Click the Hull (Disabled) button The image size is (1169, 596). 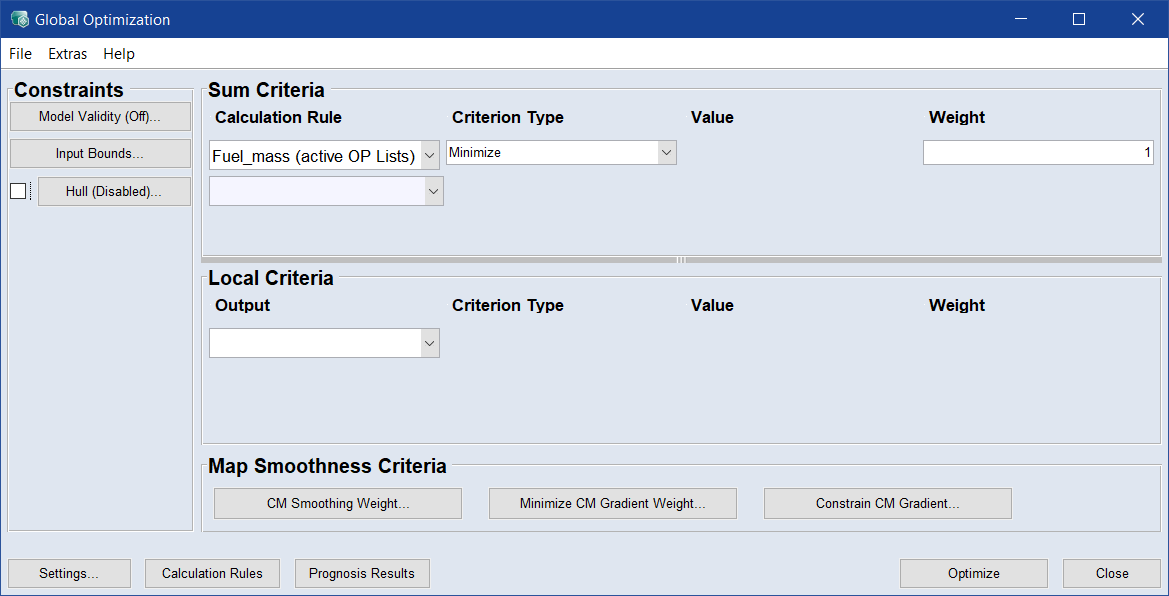coord(114,192)
